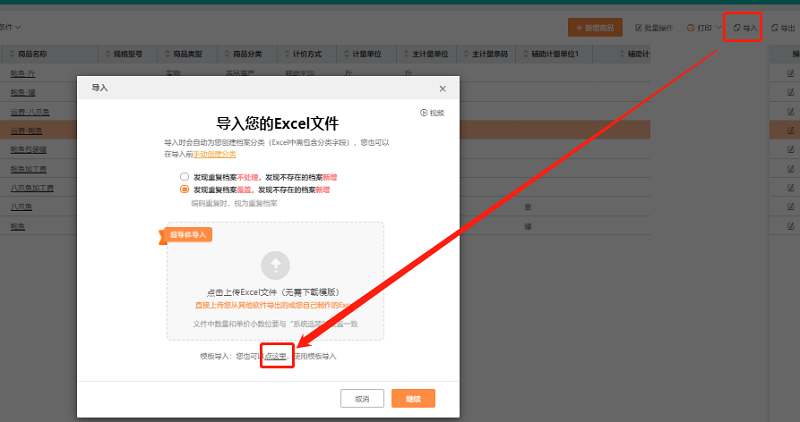Open product link 鲍鱼加工费

click(29, 169)
